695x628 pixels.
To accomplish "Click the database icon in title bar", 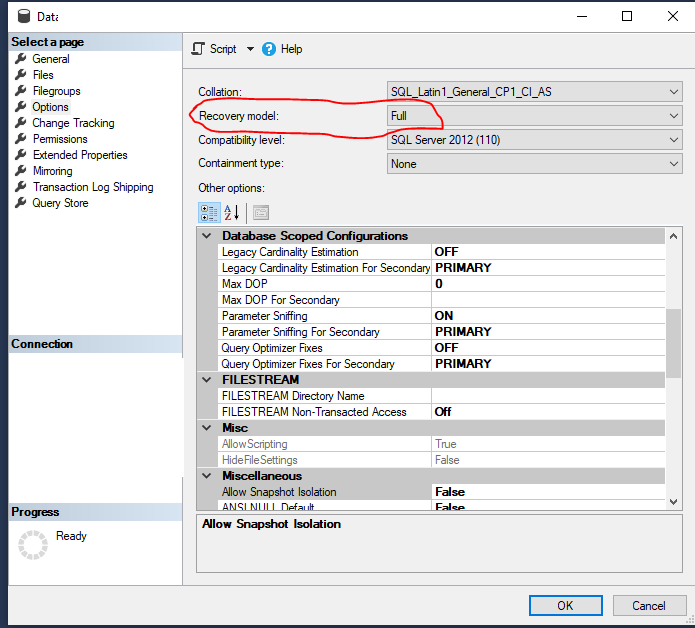I will click(20, 17).
